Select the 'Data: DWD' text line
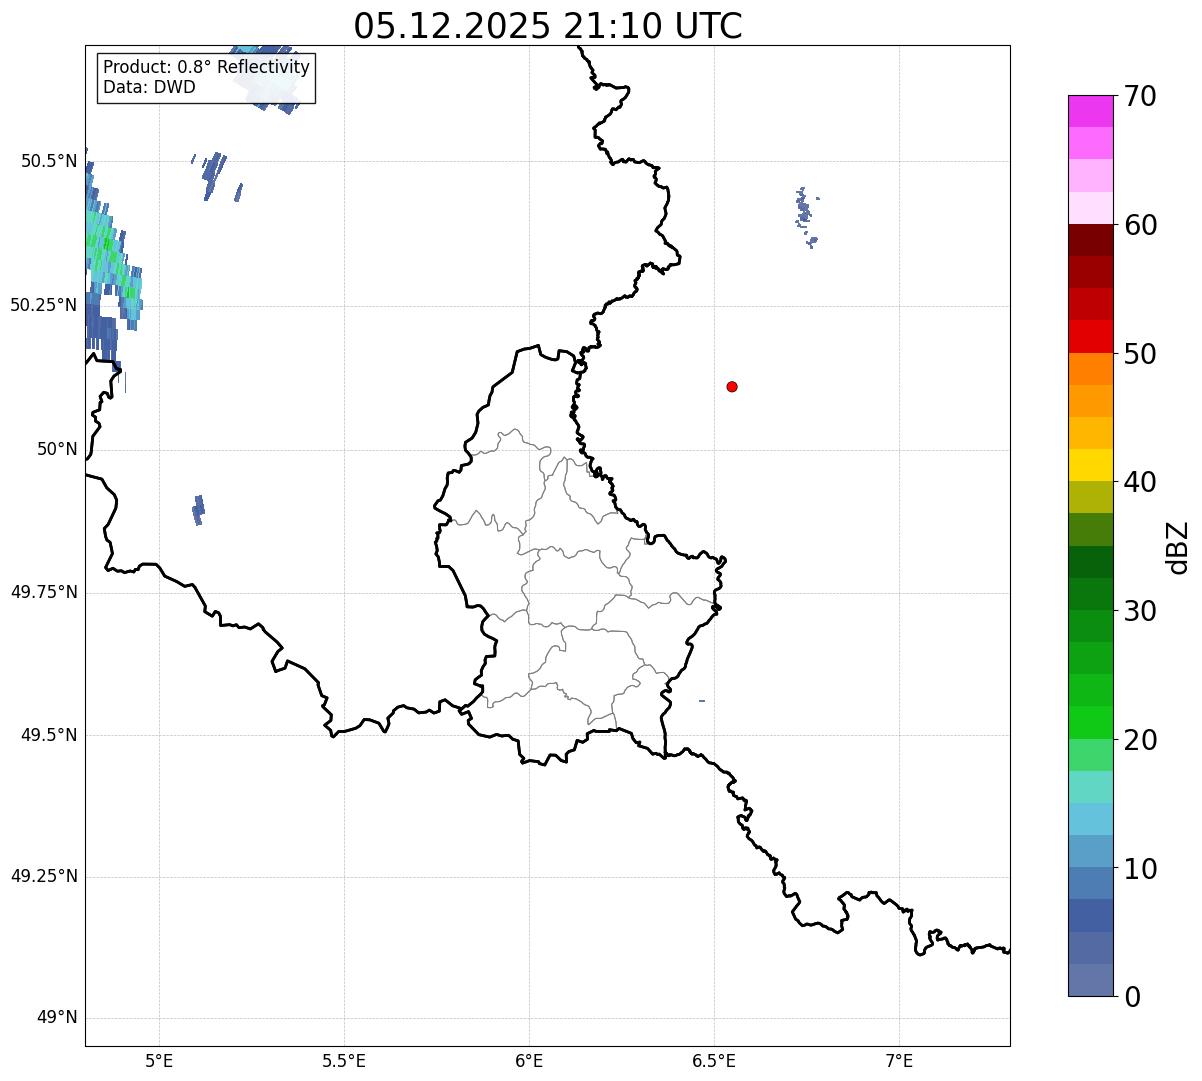Viewport: 1202px width, 1081px height. (x=150, y=87)
